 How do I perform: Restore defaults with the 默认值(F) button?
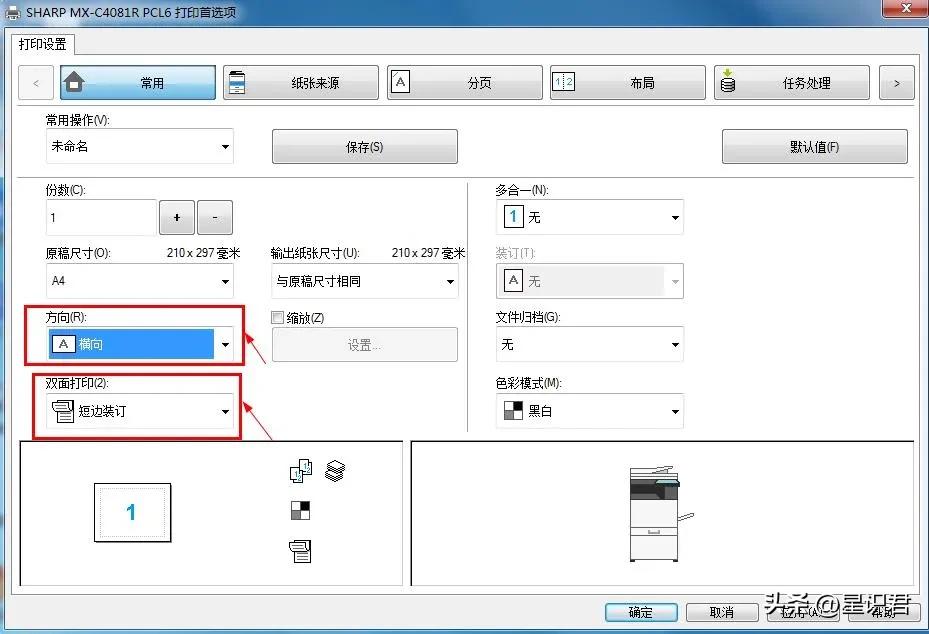click(x=814, y=146)
